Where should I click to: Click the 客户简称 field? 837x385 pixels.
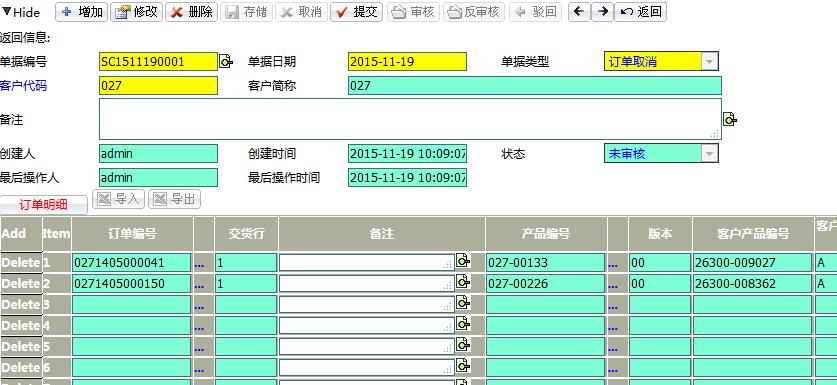pyautogui.click(x=535, y=85)
